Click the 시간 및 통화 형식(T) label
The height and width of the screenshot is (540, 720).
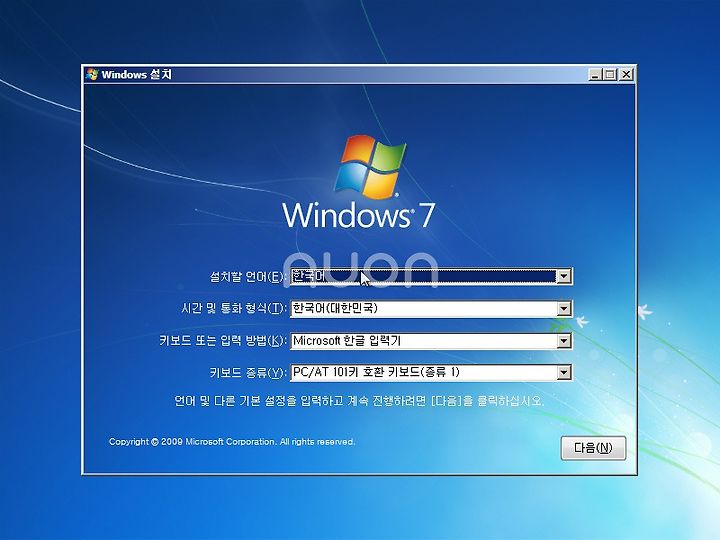pos(234,309)
